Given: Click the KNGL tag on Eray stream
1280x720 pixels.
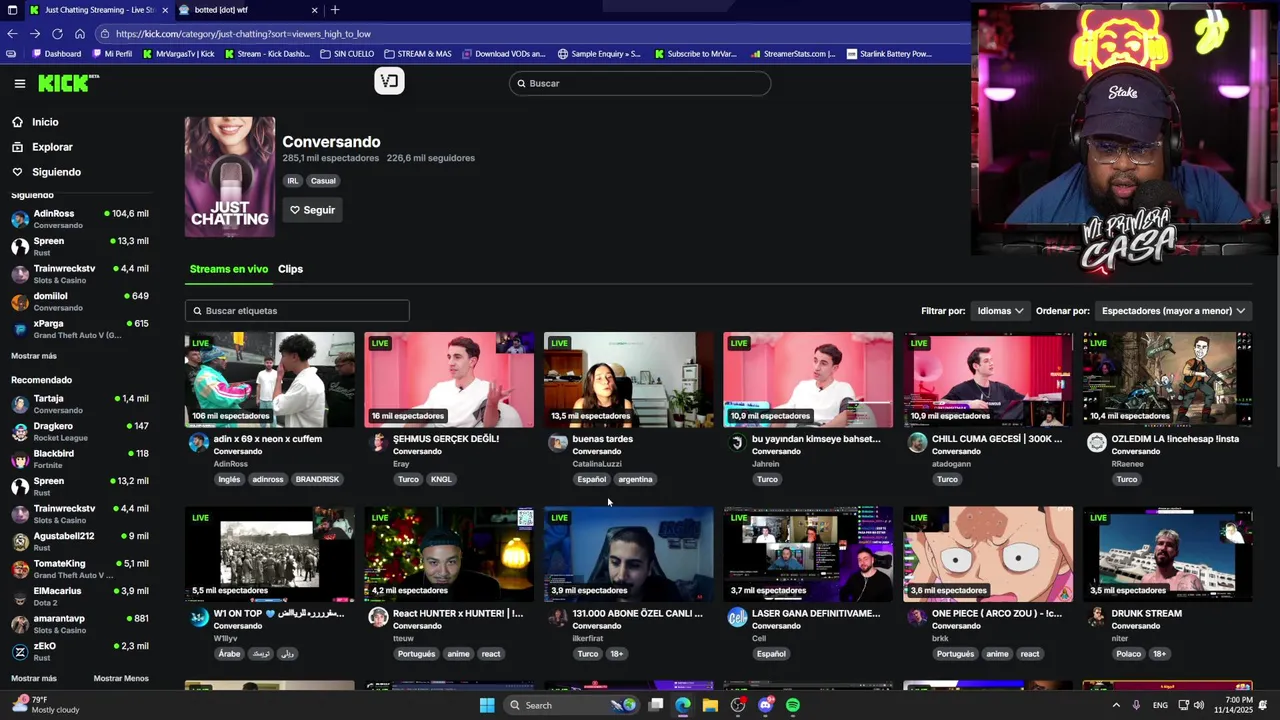Looking at the screenshot, I should point(441,479).
